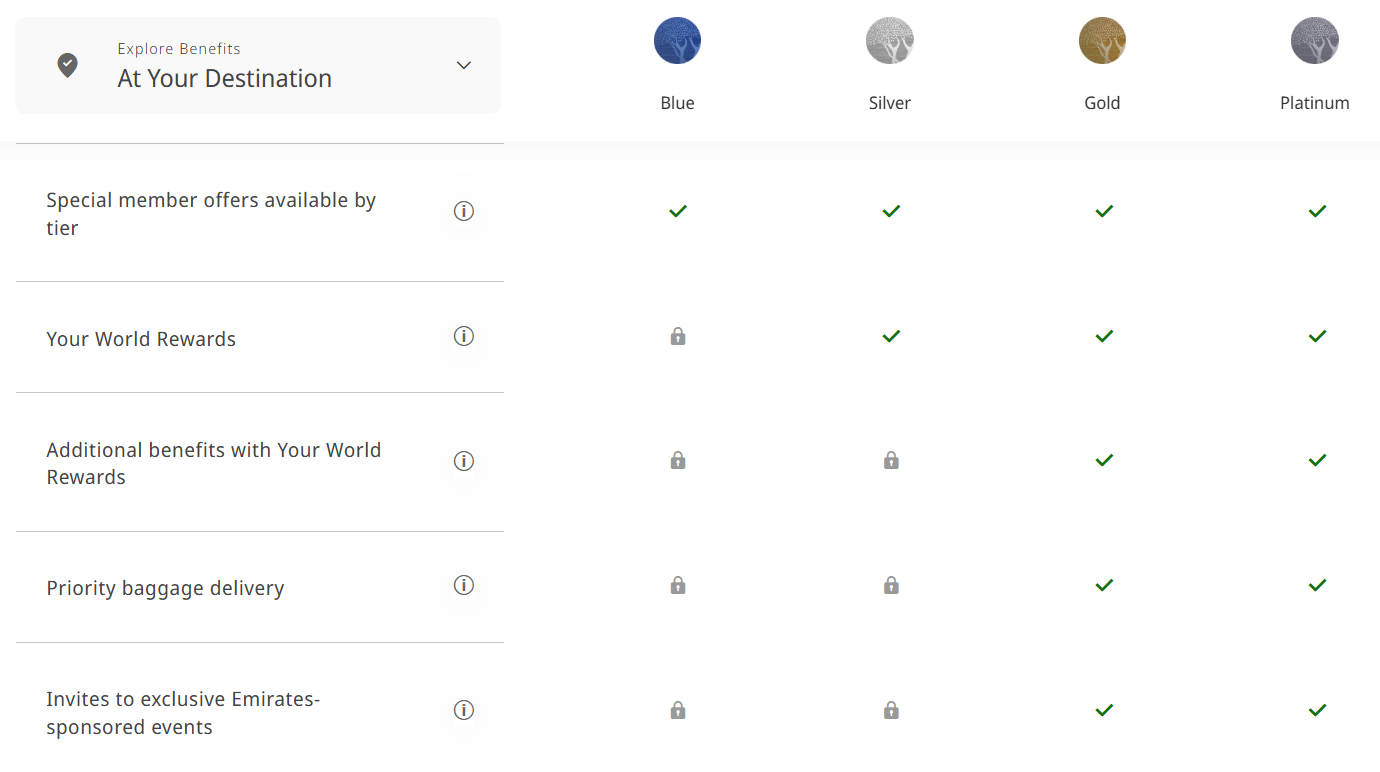The image size is (1380, 772).
Task: Click info icon for Additional benefits row
Action: 463,461
